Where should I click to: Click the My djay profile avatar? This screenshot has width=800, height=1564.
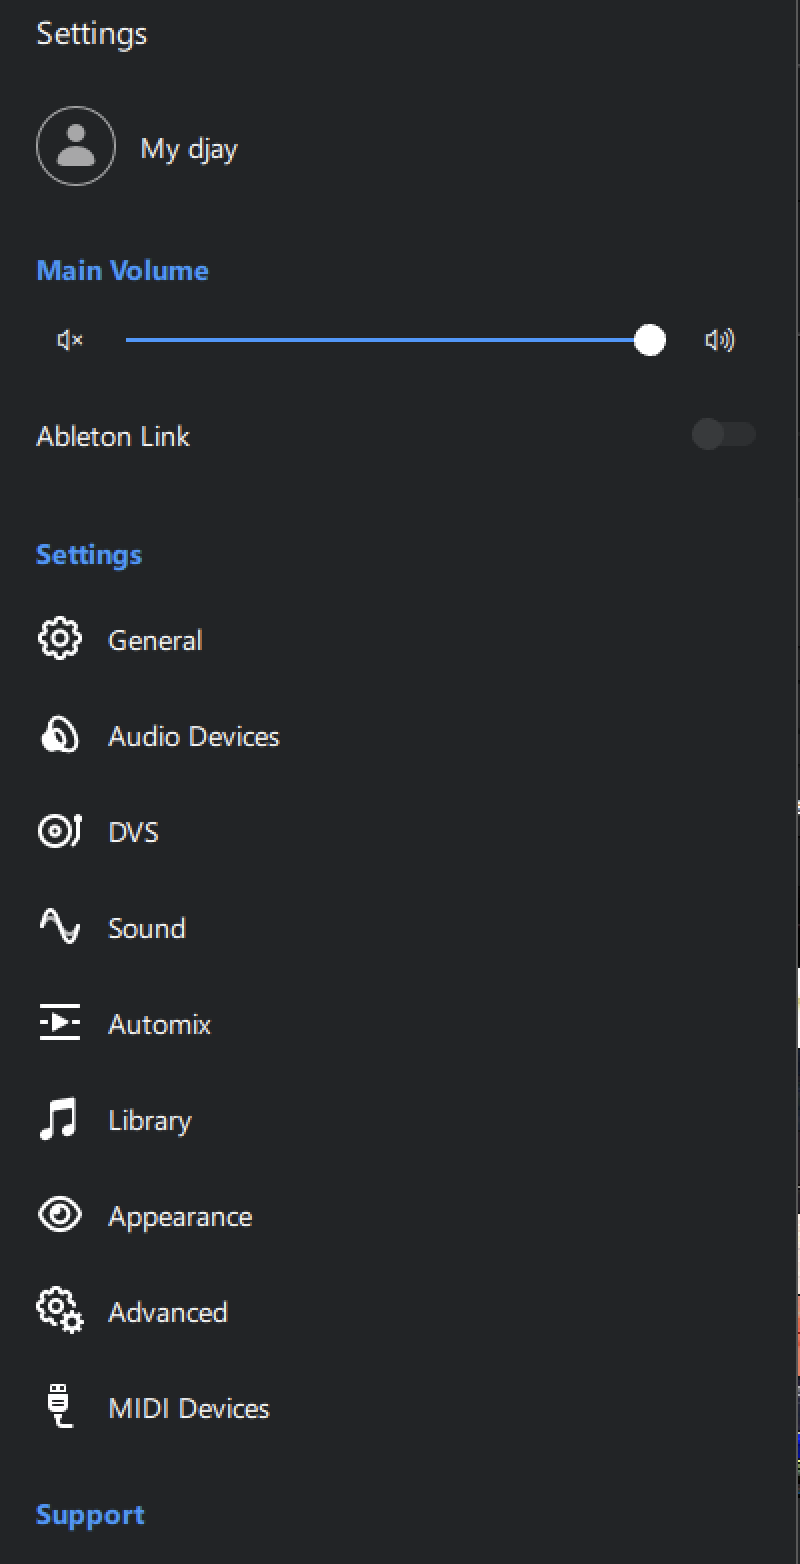point(75,145)
